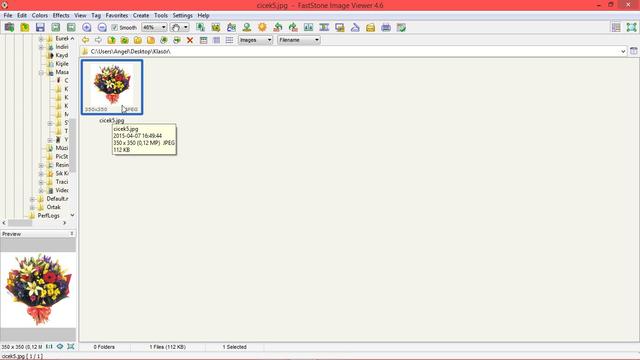Open the Tag menu
This screenshot has height=360, width=640.
coord(96,15)
